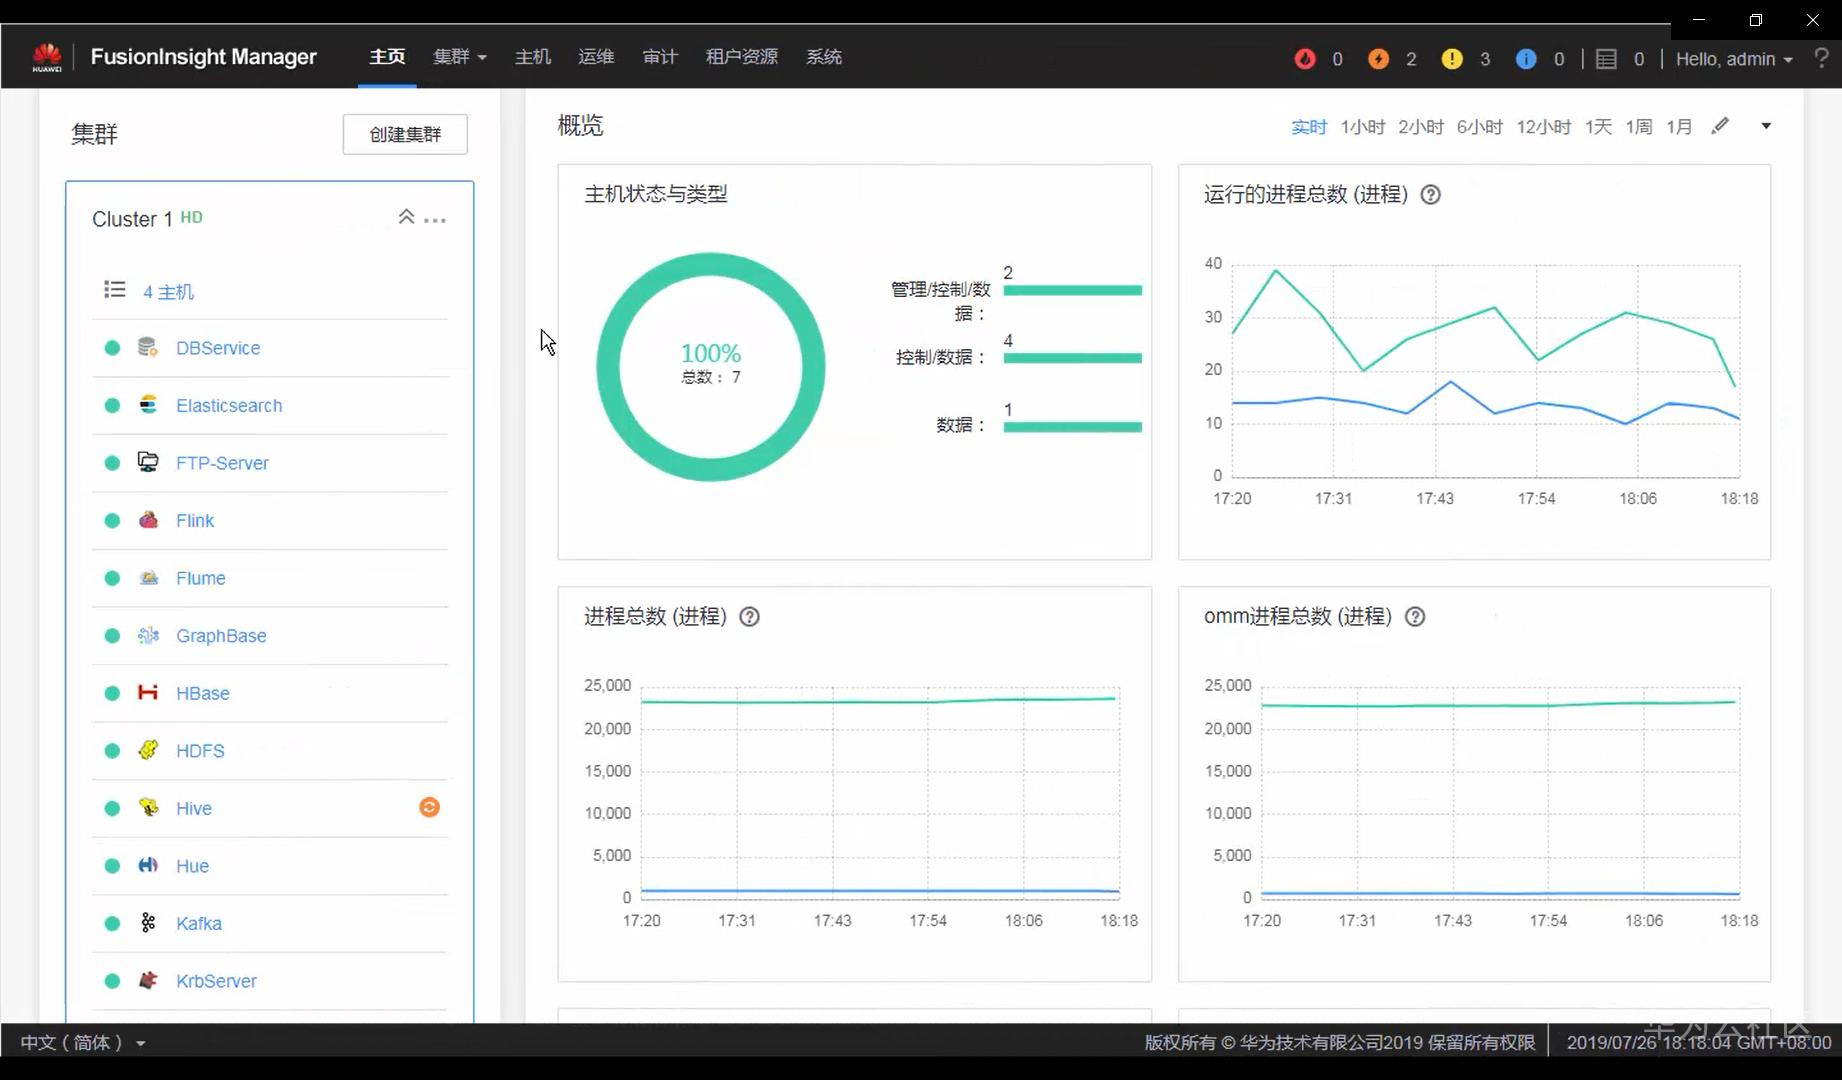
Task: Click the orange sync icon on Hive row
Action: 429,807
